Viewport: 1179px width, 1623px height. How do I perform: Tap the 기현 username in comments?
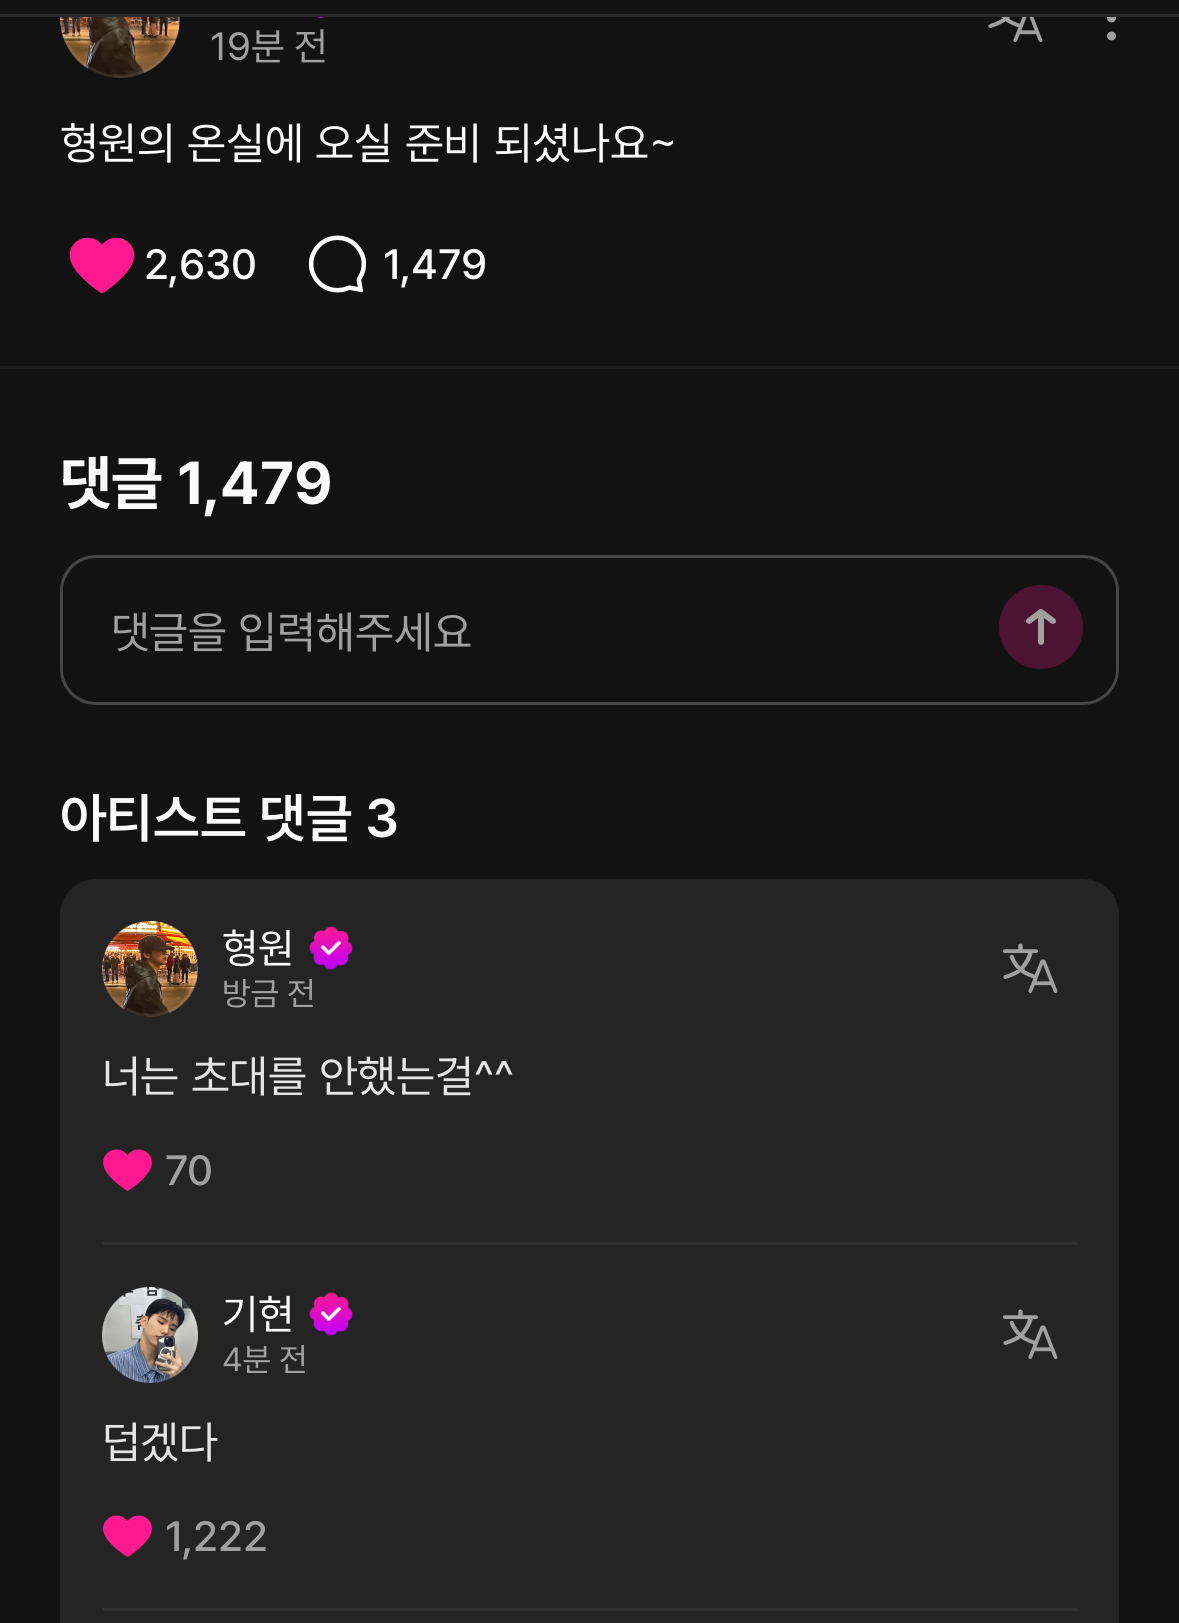[257, 1313]
